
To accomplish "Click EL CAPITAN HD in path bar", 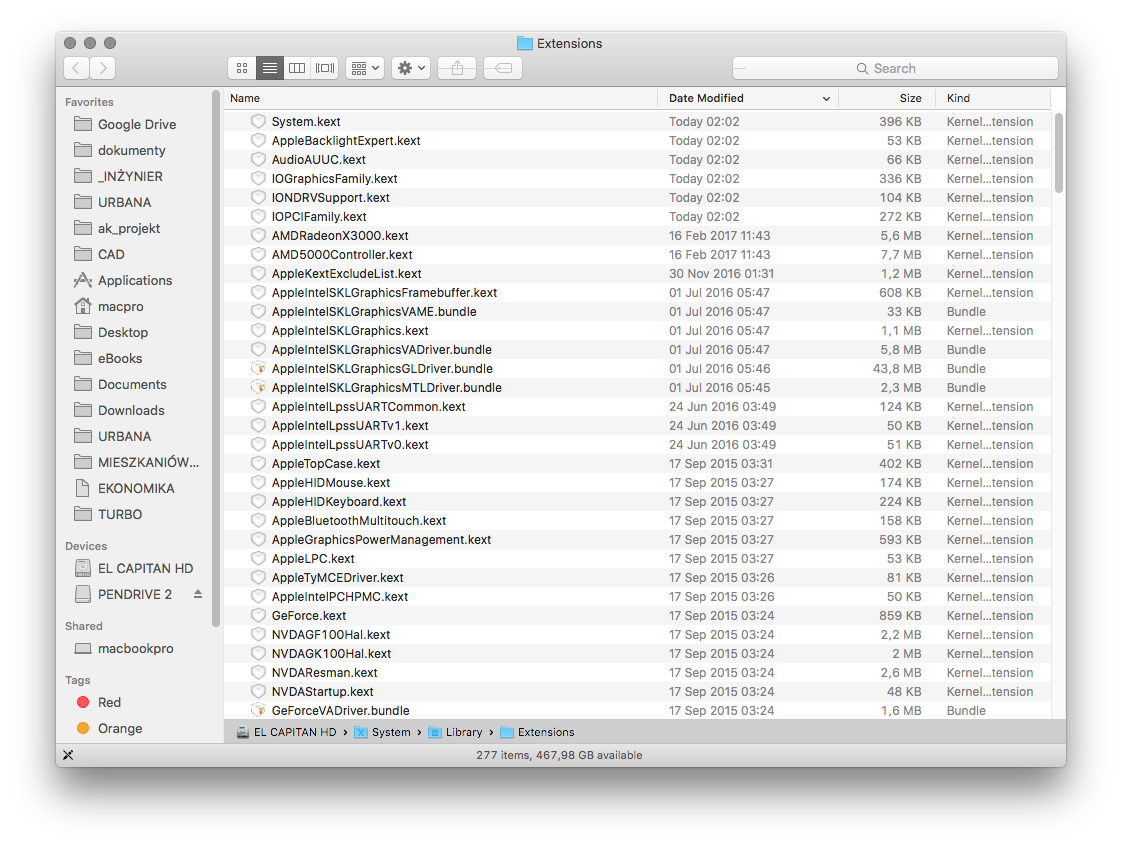I will coord(286,732).
